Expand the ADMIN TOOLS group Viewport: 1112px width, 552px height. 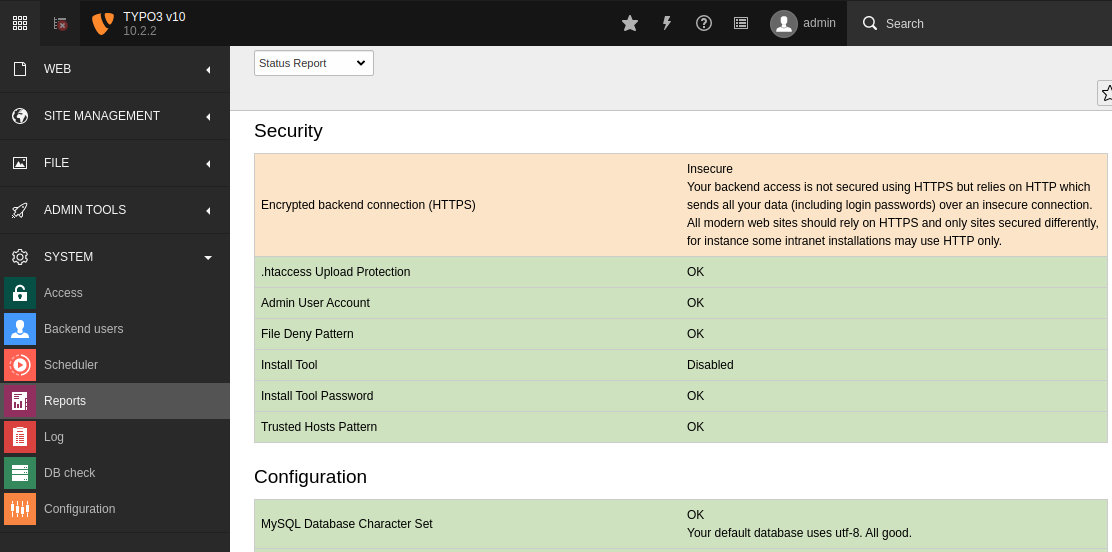pyautogui.click(x=115, y=210)
